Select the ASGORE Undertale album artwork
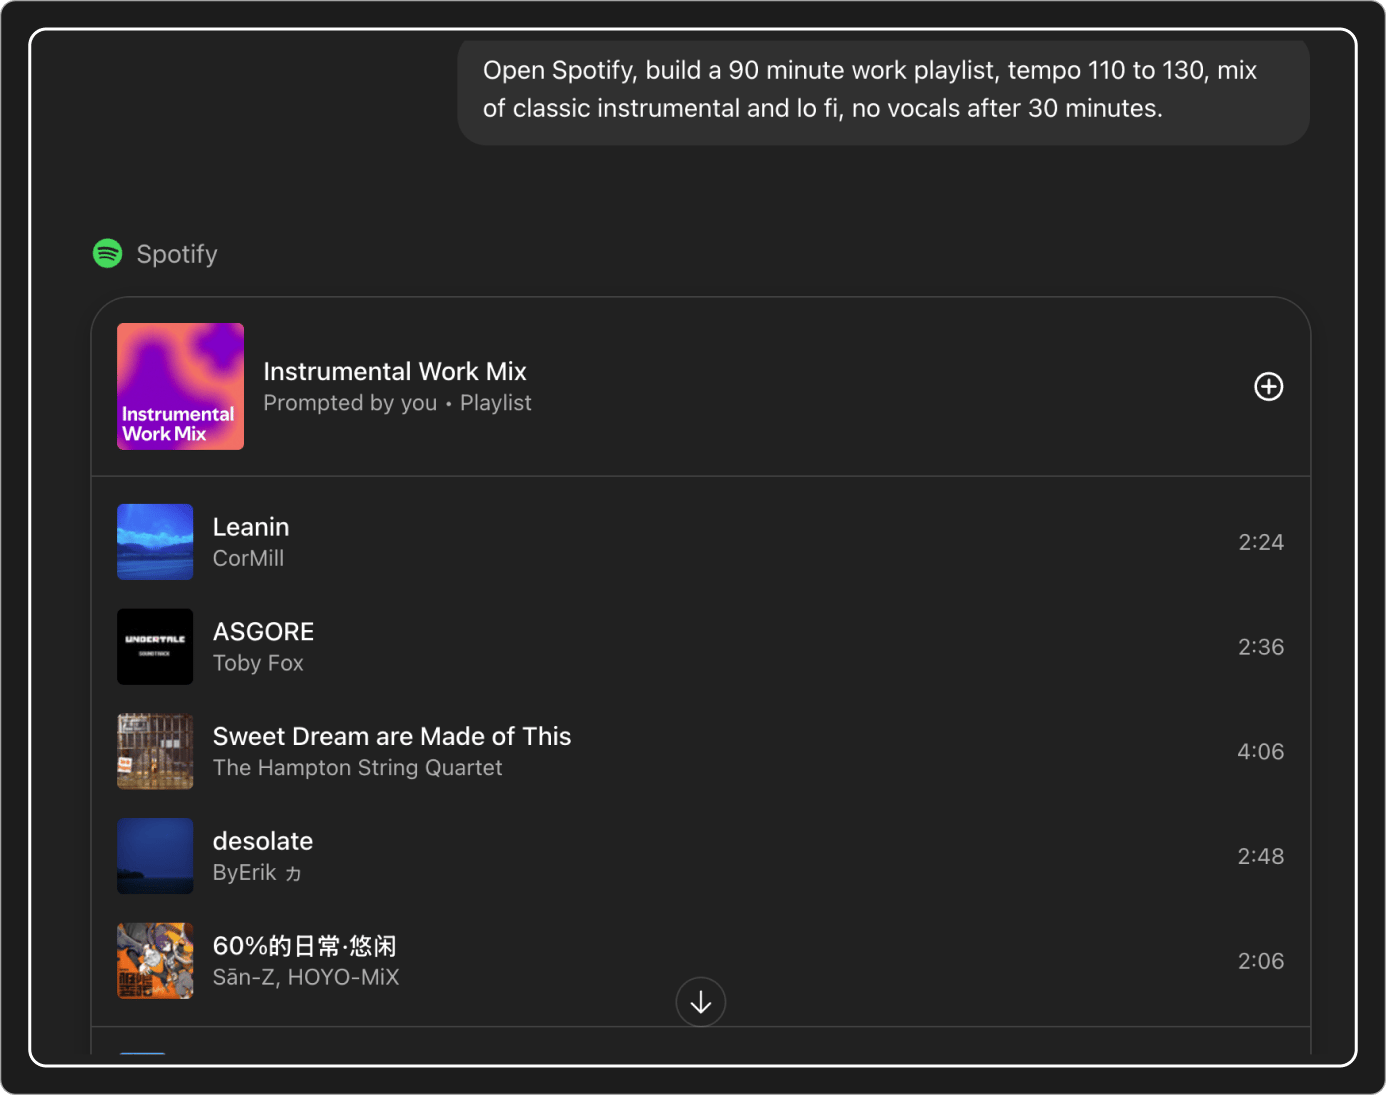 [x=155, y=647]
